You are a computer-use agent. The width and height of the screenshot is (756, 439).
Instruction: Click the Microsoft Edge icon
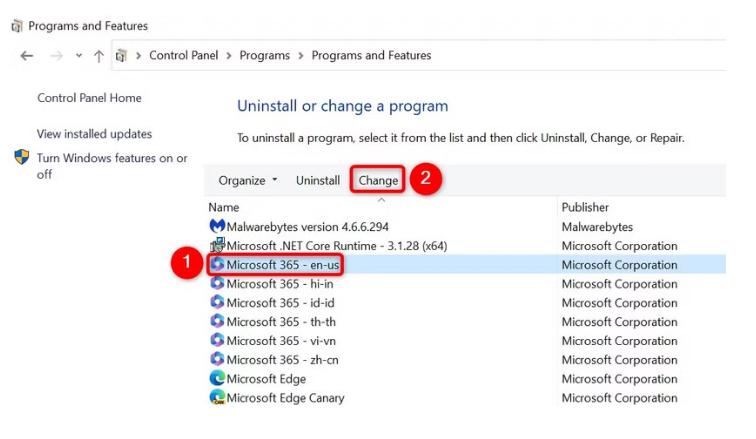tap(217, 378)
